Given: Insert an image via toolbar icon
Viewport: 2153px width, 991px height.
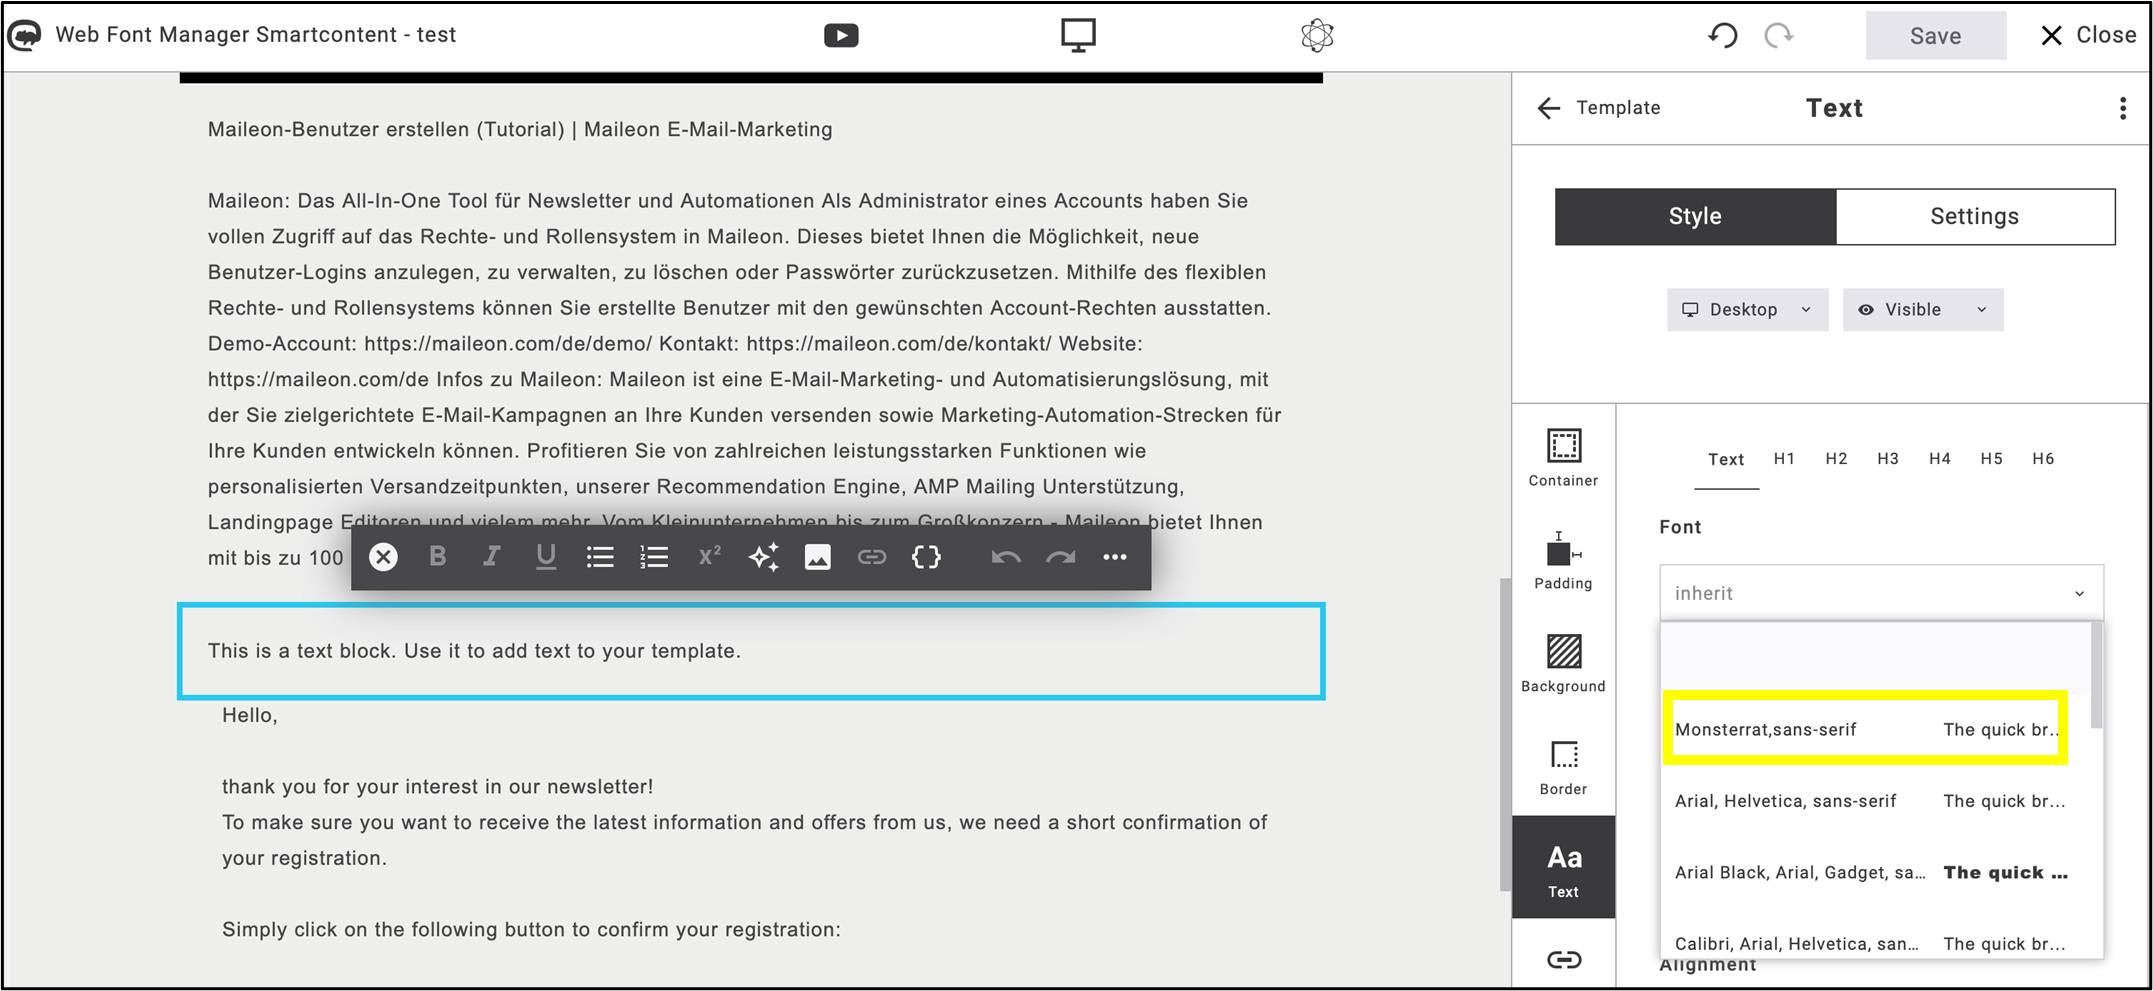Looking at the screenshot, I should [818, 557].
